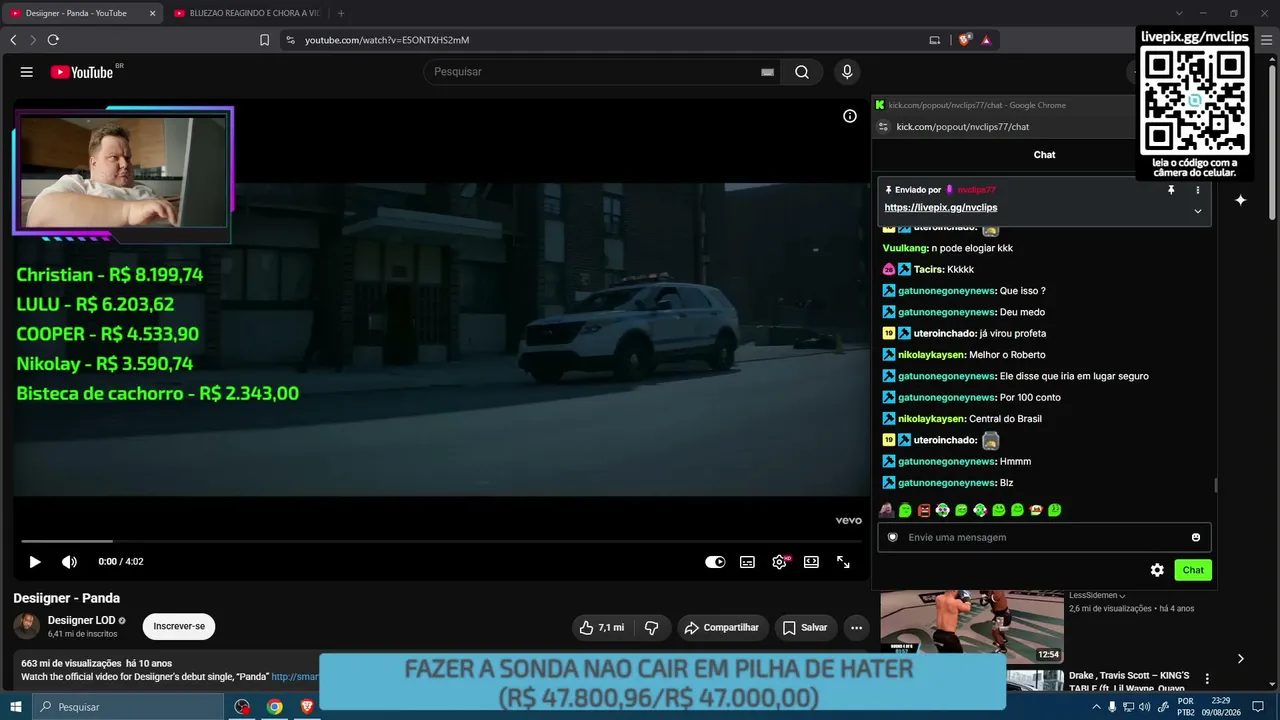Reload the YouTube page

(x=53, y=40)
